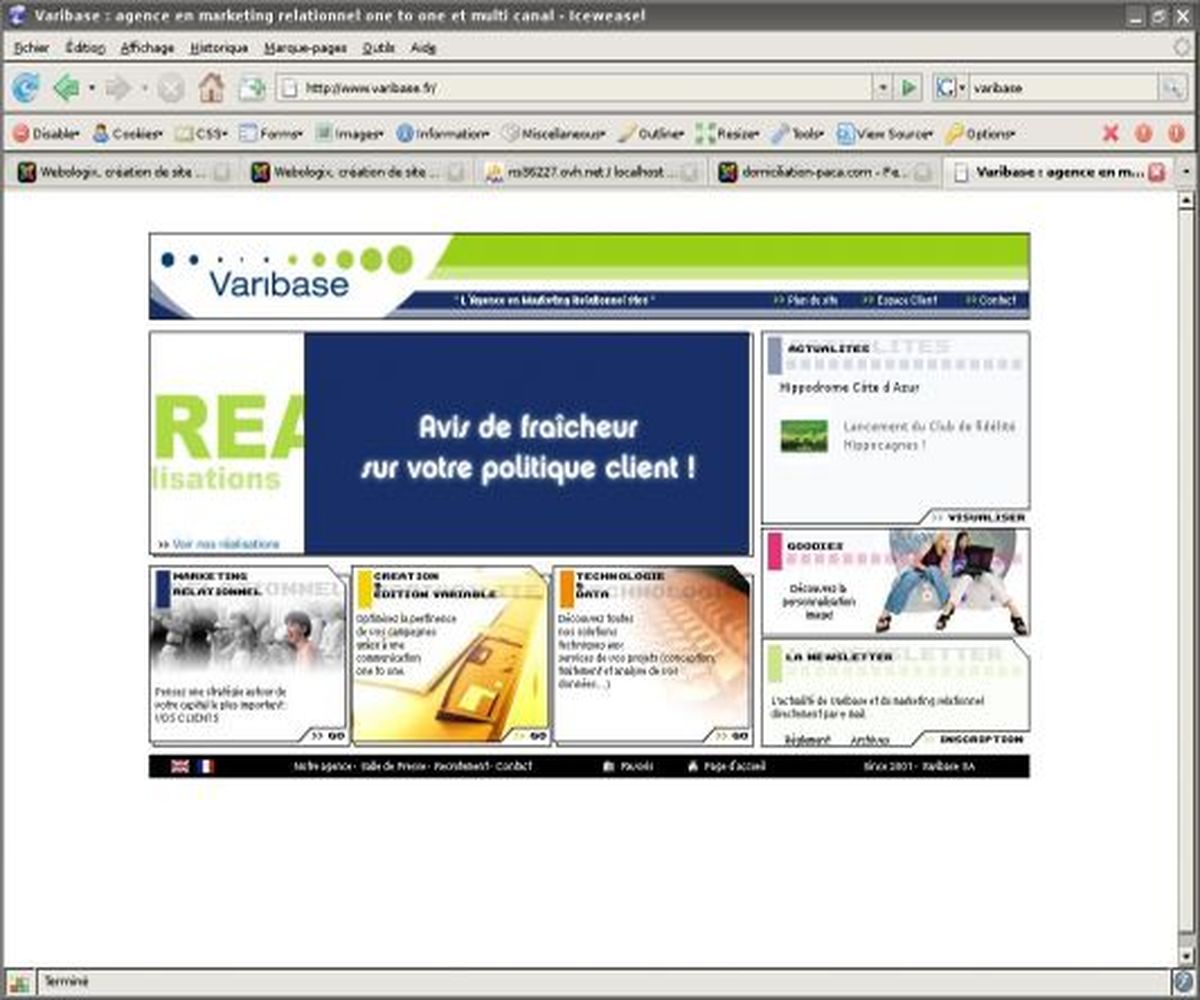1200x1000 pixels.
Task: Click Go in the Marketing Relationnel box
Action: coord(328,735)
